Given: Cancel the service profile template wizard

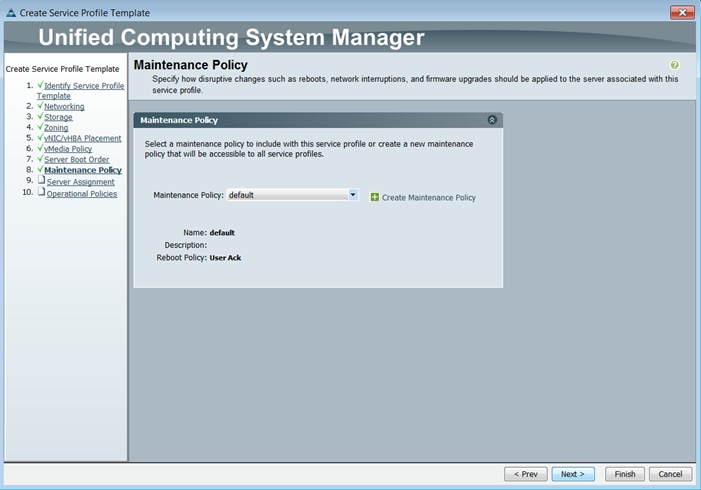Looking at the screenshot, I should pos(670,474).
